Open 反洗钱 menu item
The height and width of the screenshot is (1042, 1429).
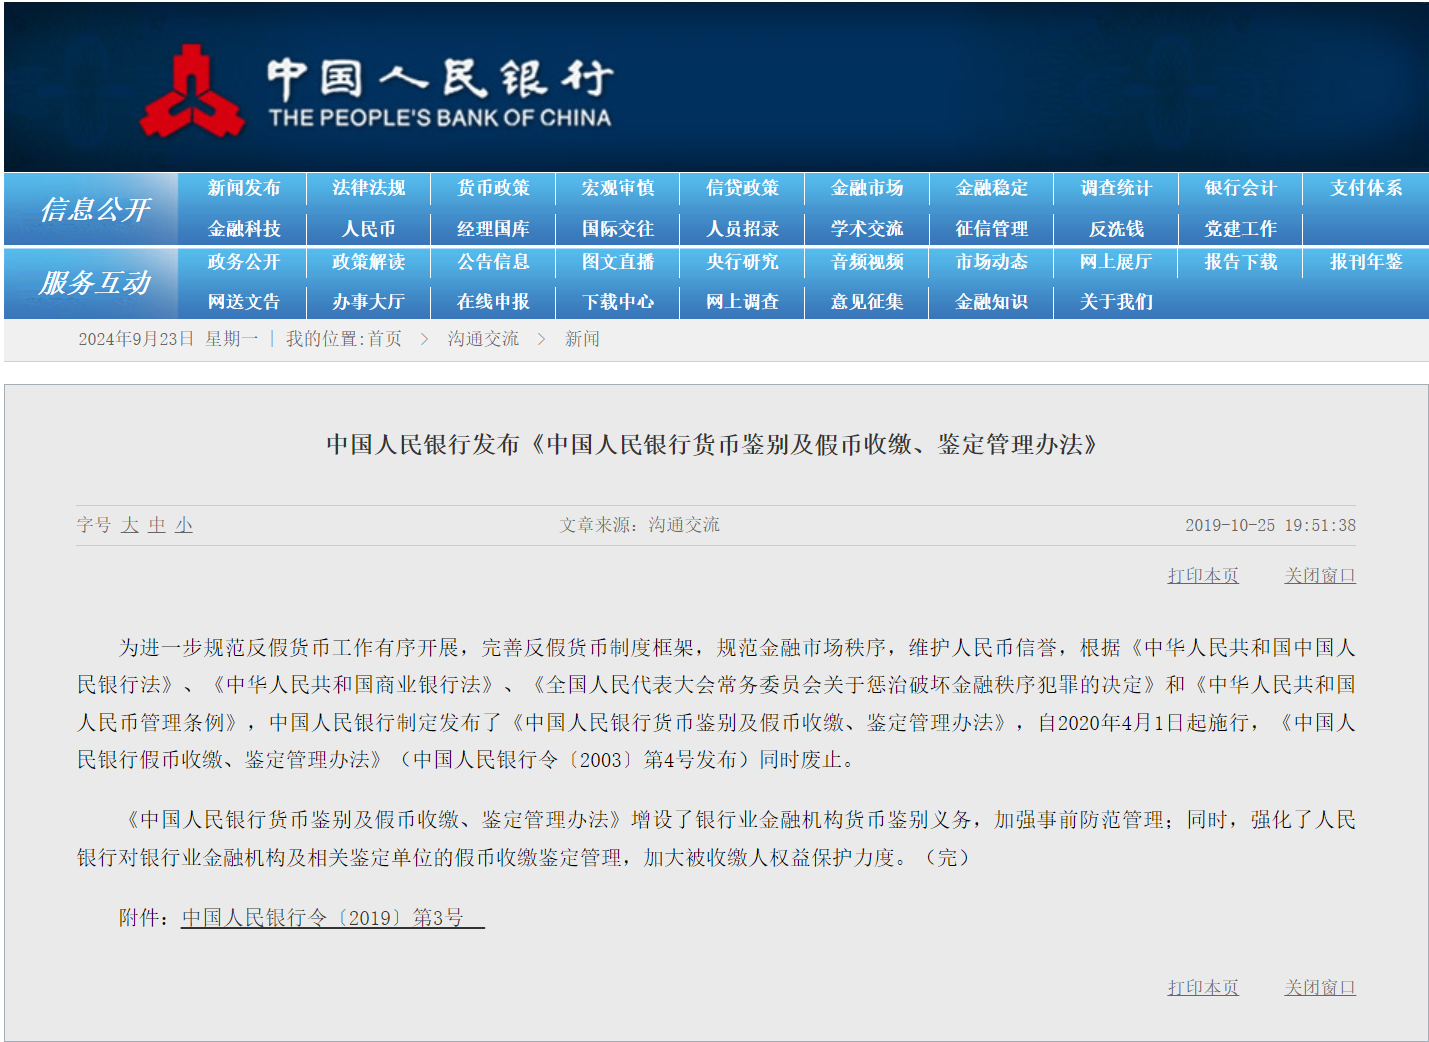pos(1116,229)
